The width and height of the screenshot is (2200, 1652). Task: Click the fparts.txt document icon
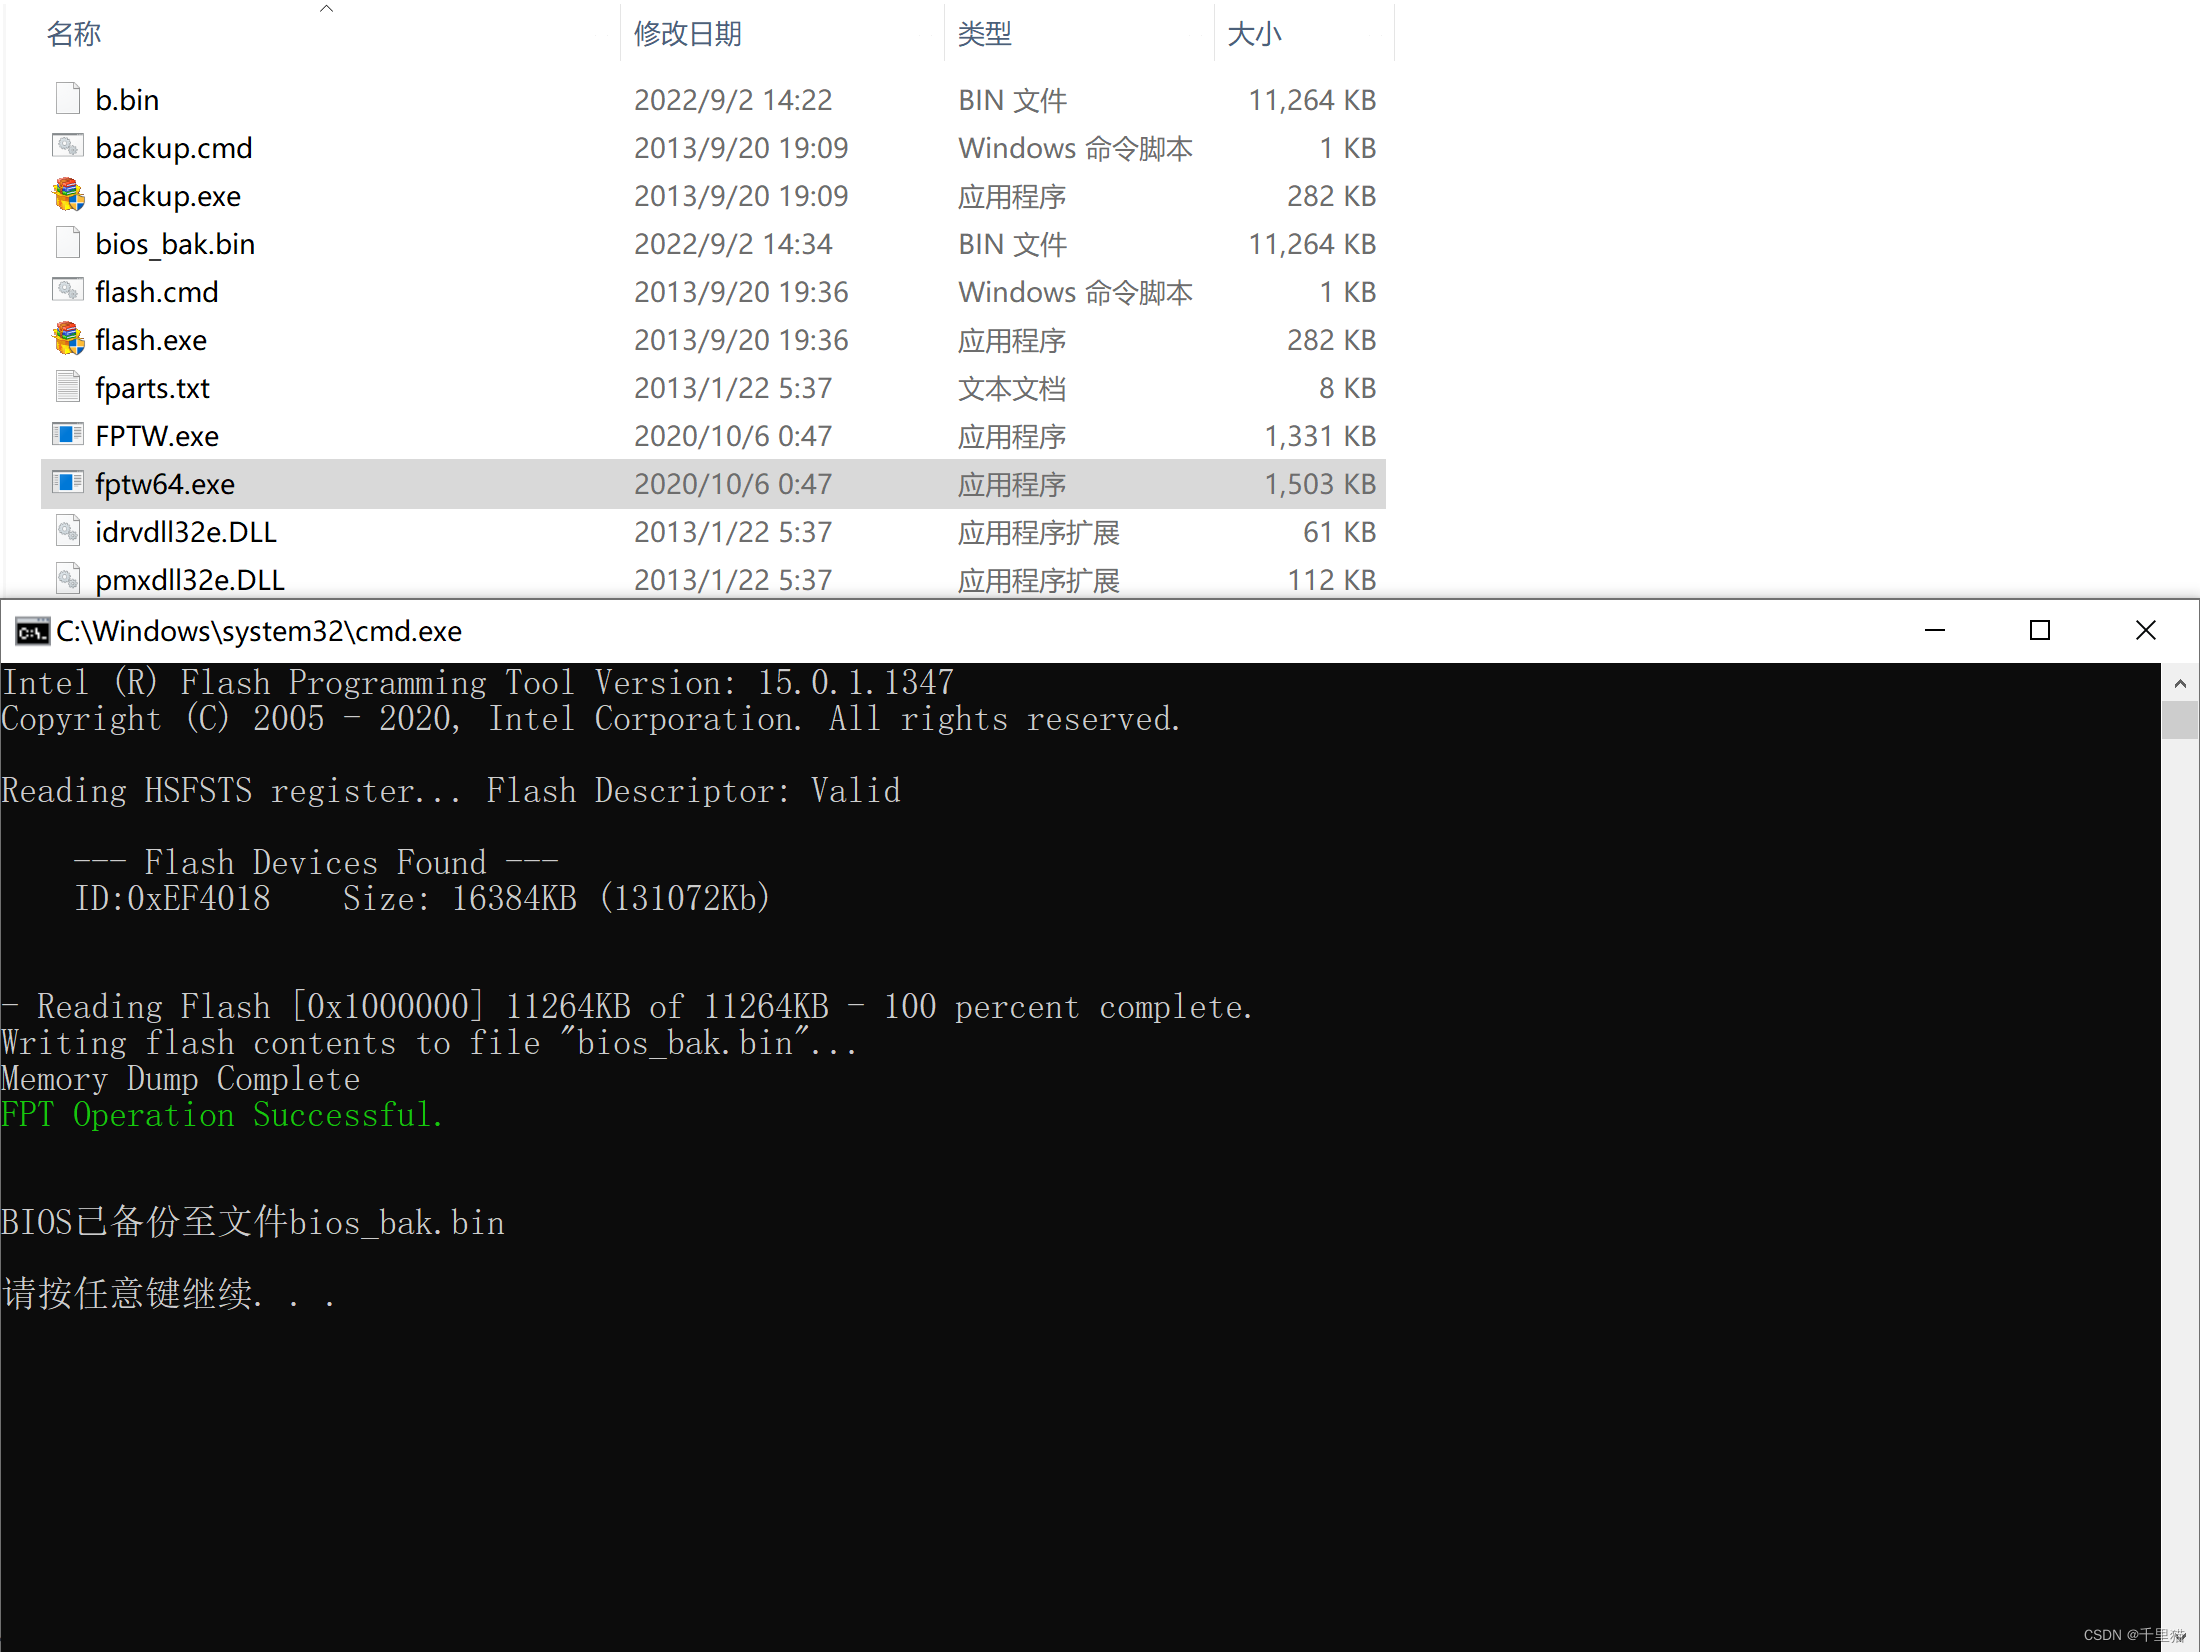[x=68, y=387]
